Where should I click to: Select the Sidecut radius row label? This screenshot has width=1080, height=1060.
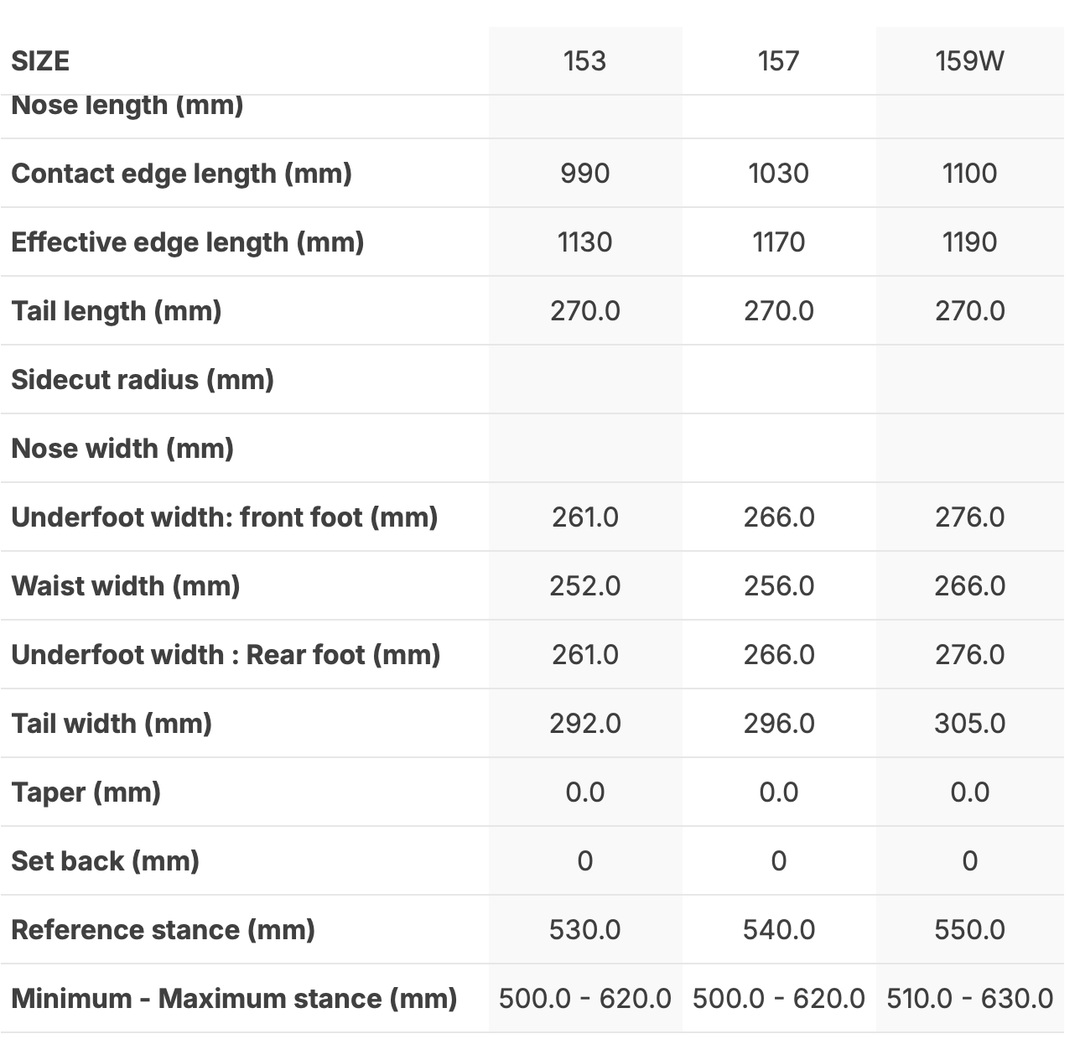[142, 380]
